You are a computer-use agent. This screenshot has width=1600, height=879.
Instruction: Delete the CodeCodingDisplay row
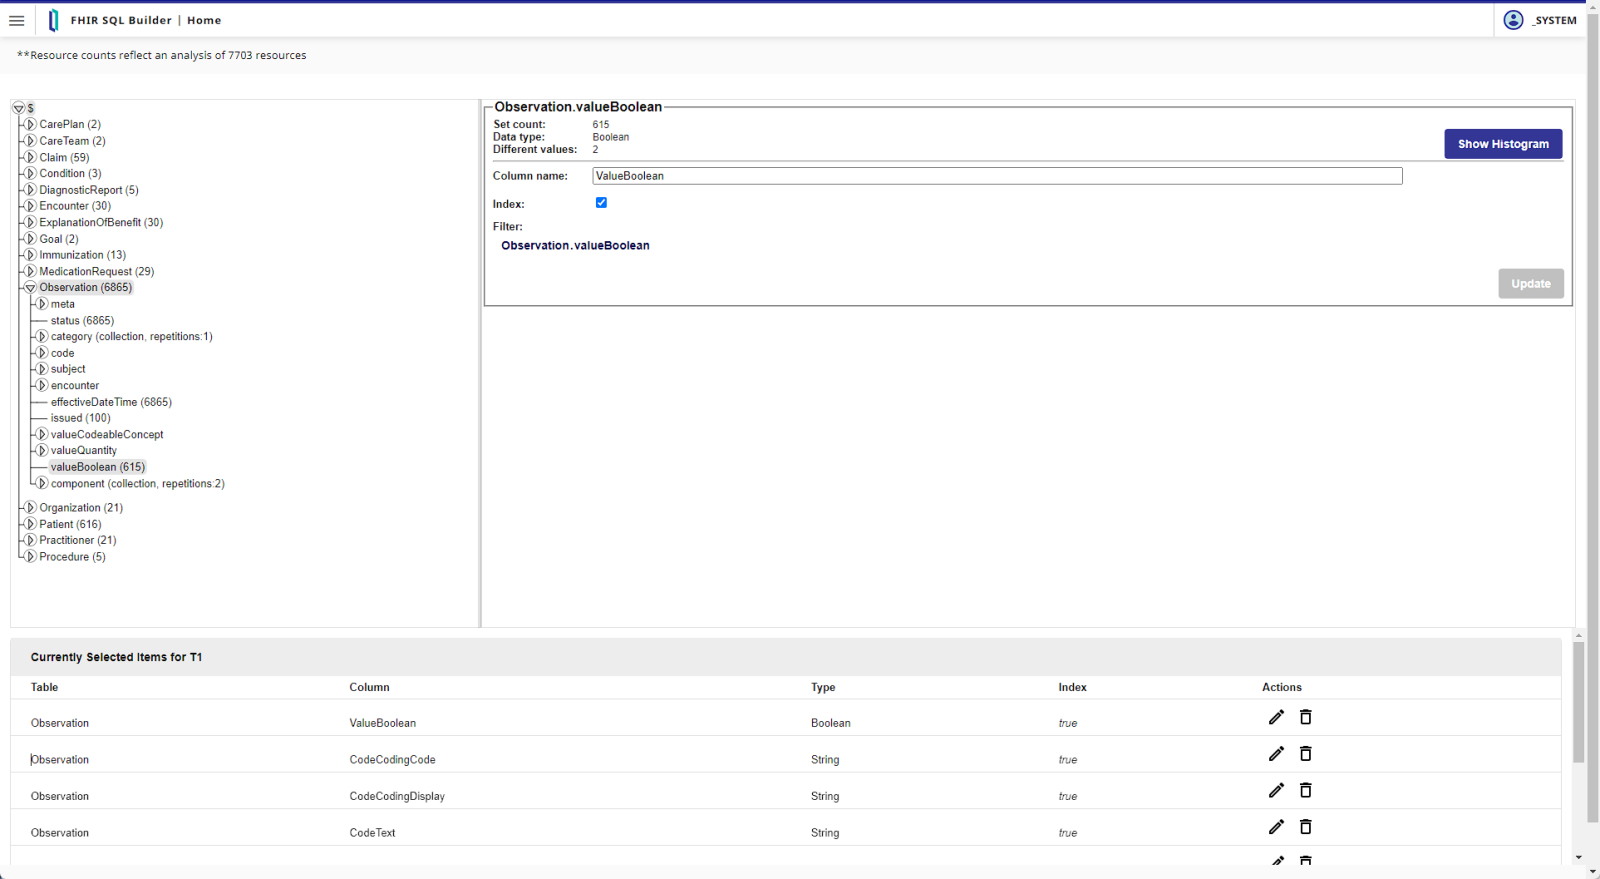[x=1305, y=790]
